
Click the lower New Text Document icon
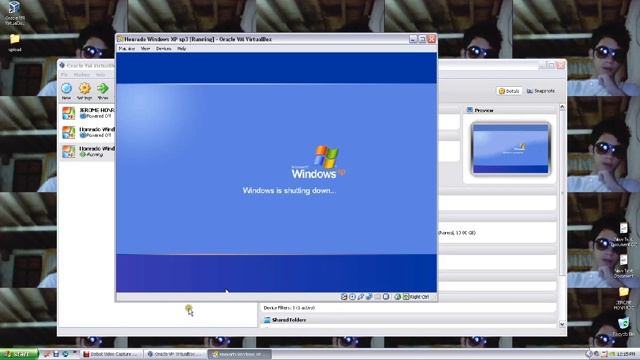tap(624, 266)
